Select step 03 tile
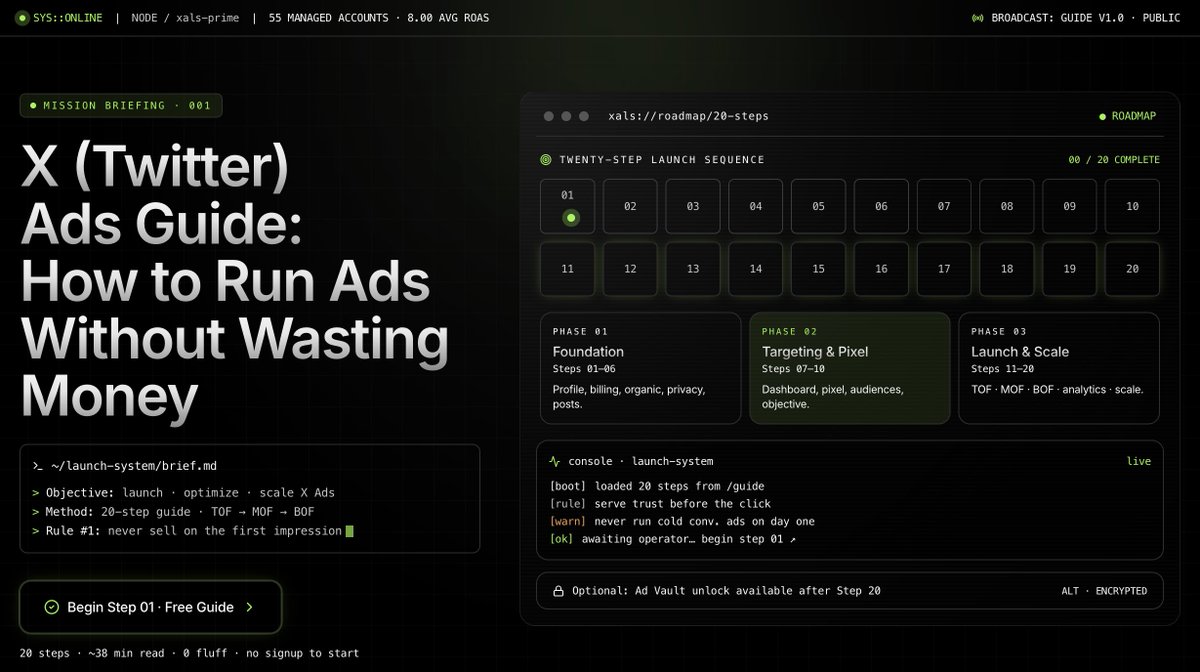1200x672 pixels. 693,206
